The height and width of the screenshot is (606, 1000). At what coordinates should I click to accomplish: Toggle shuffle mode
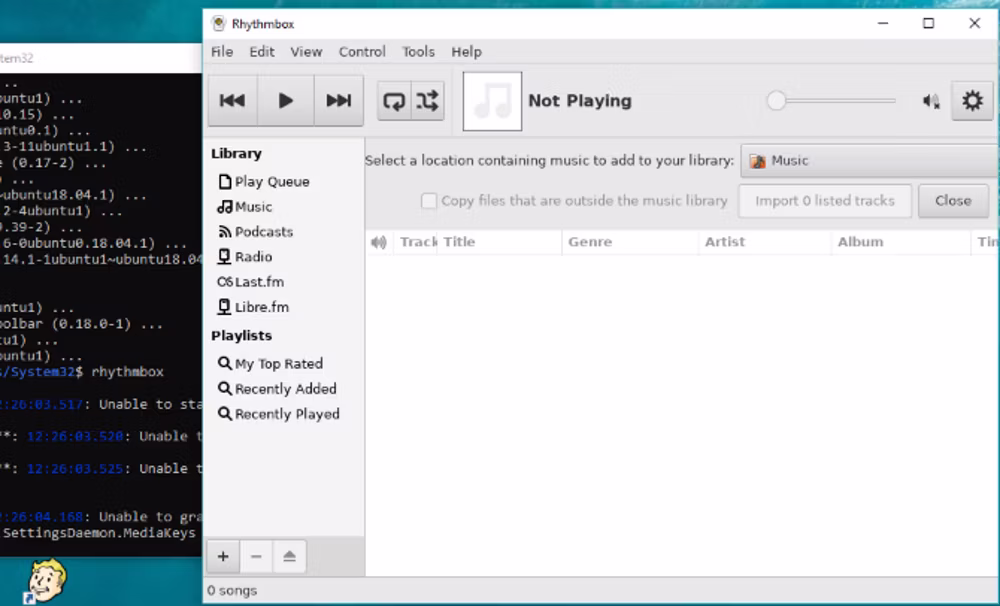(427, 100)
